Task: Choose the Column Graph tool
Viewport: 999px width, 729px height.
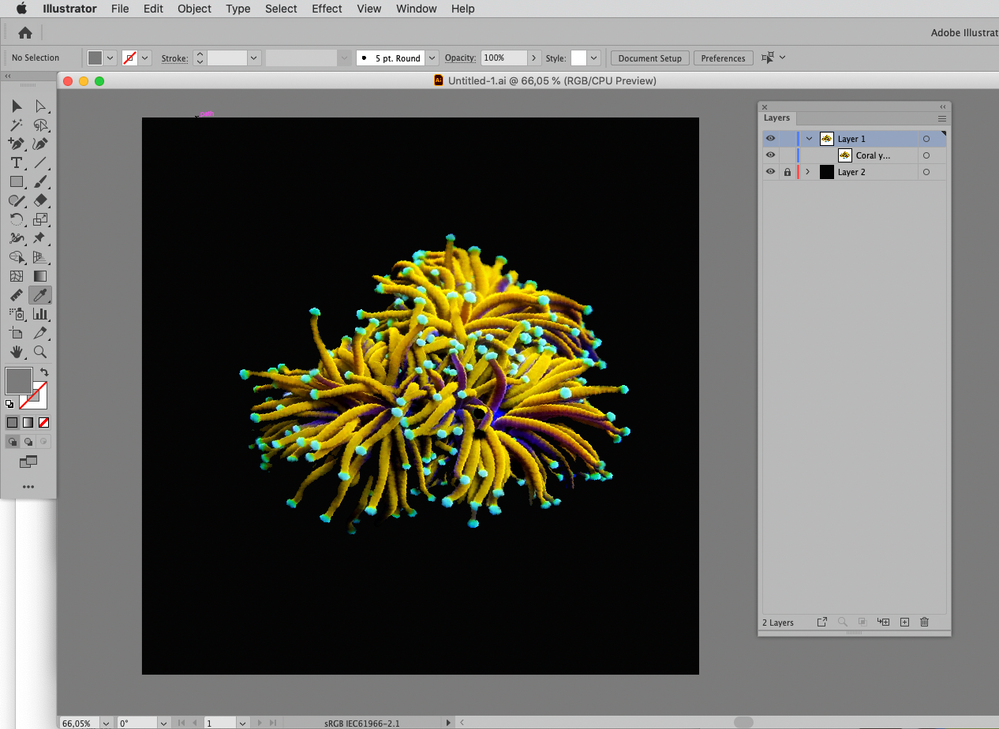Action: click(x=40, y=314)
